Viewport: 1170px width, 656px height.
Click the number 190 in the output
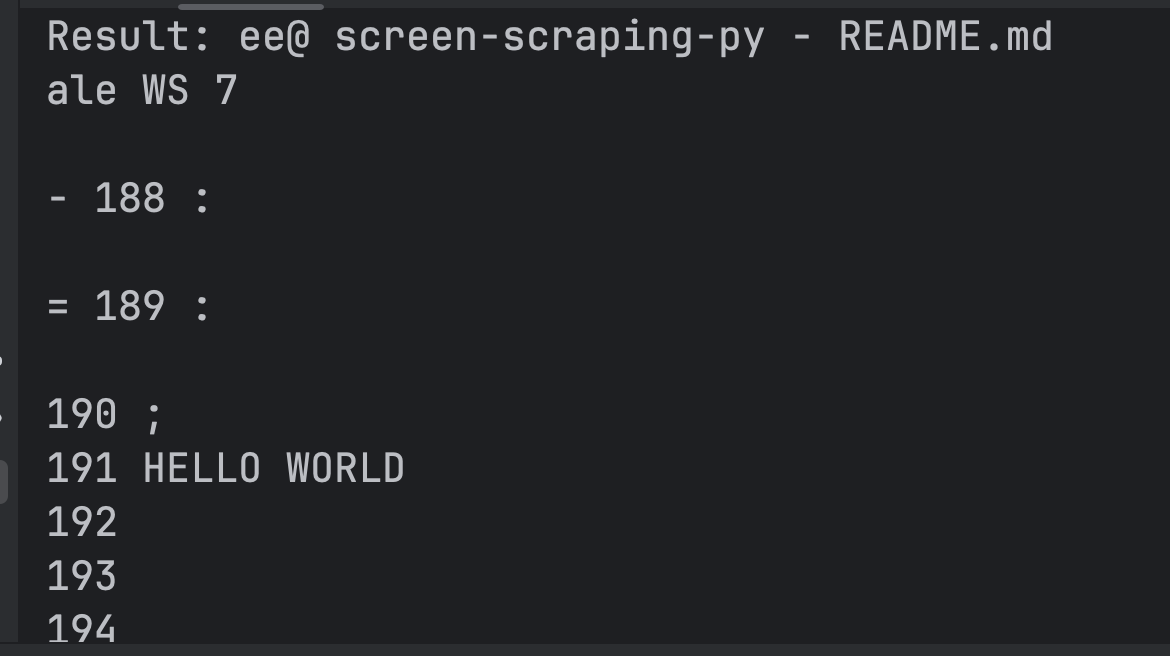point(82,414)
